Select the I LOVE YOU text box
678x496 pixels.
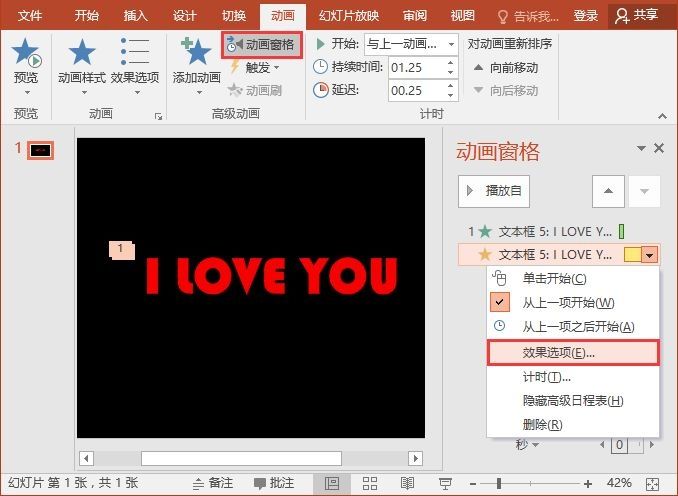coord(272,275)
